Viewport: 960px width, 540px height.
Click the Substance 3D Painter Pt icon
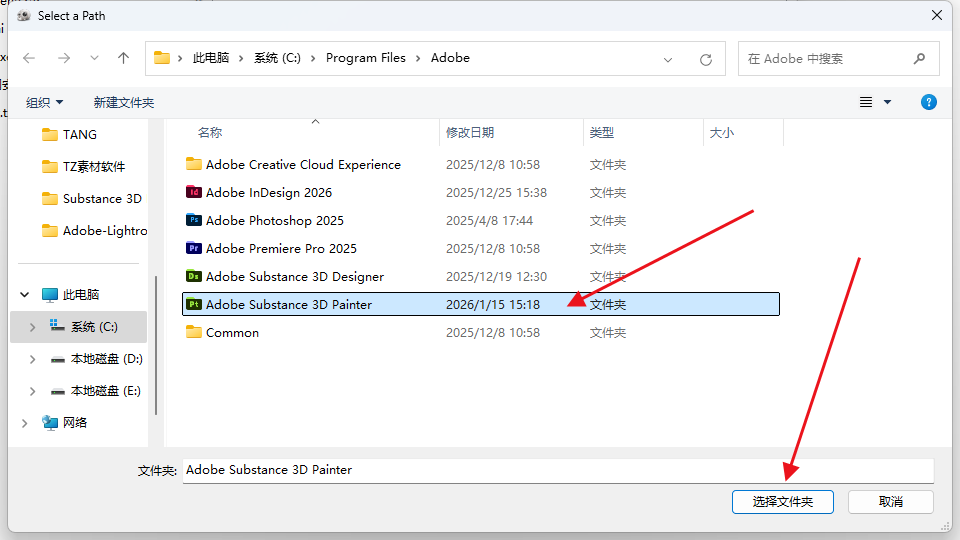coord(193,304)
